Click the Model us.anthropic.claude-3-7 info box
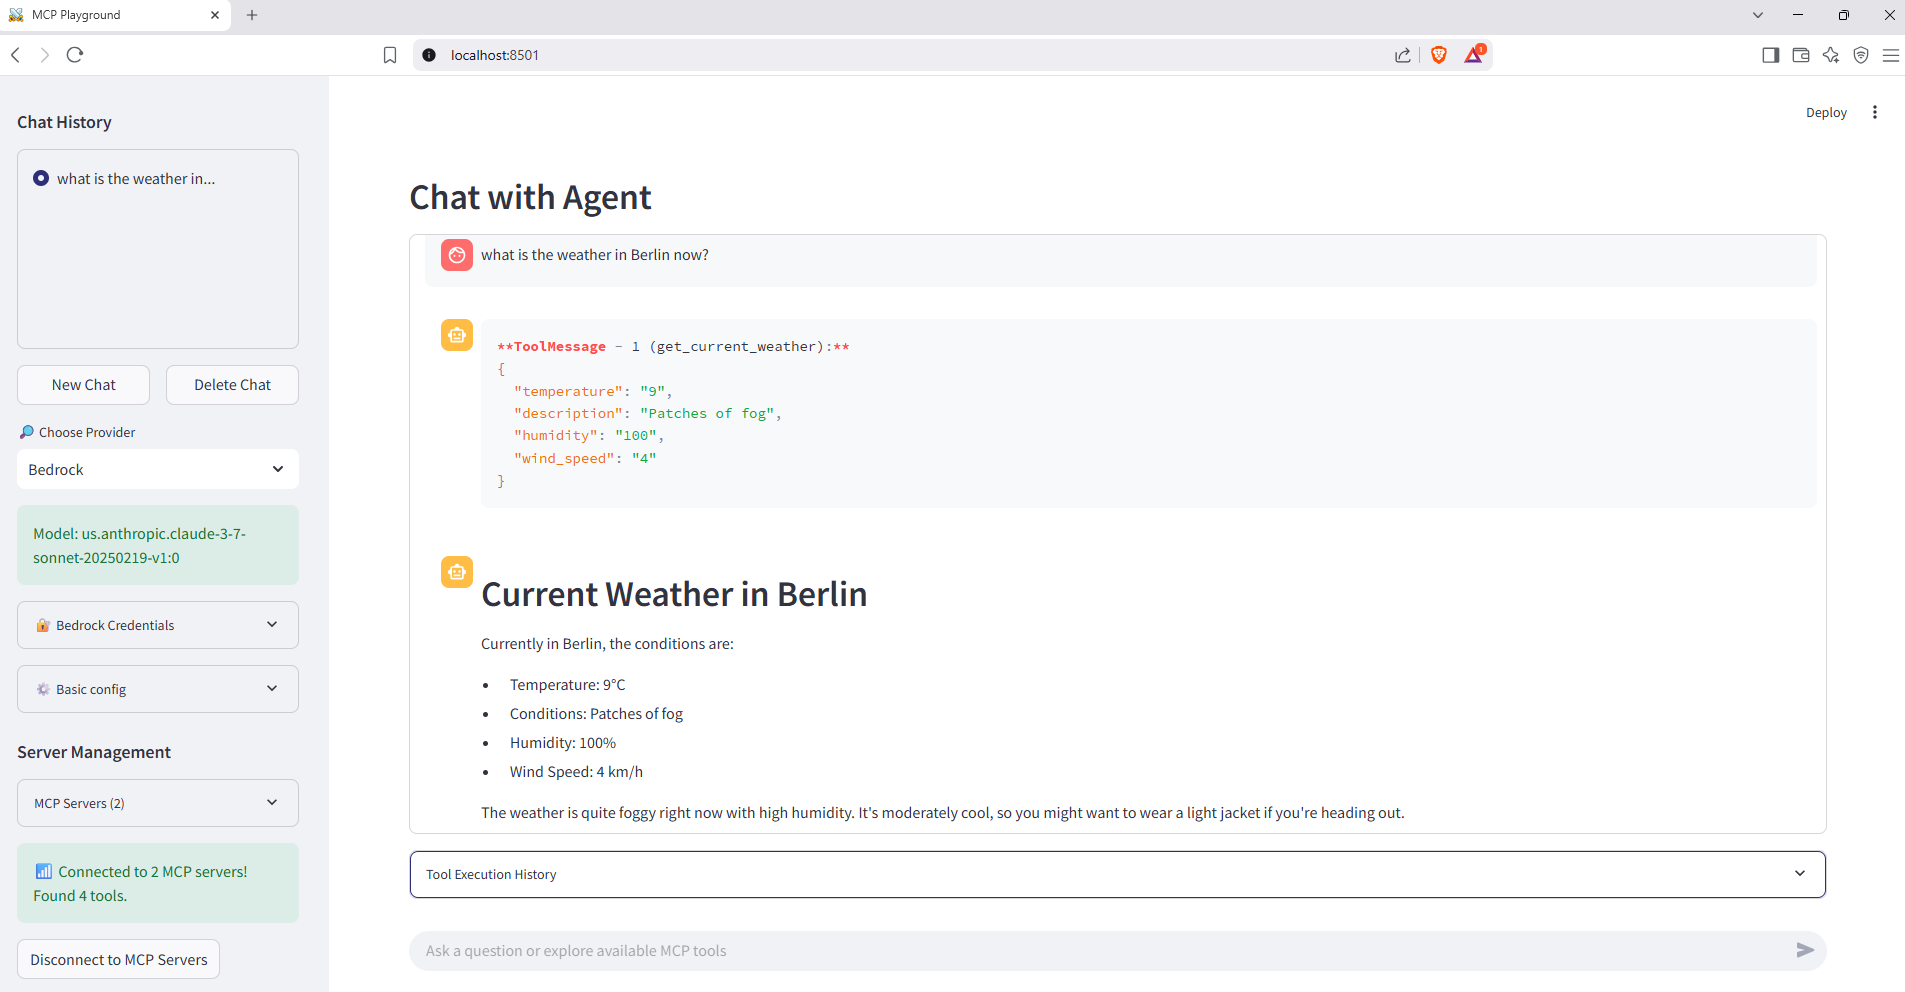 [158, 545]
